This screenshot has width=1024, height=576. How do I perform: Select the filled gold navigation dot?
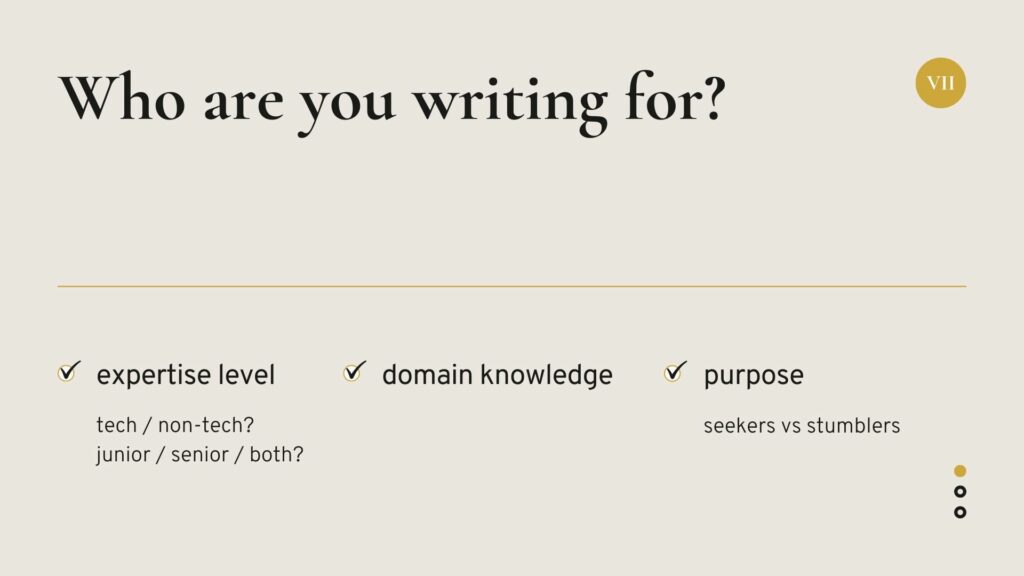(x=960, y=470)
